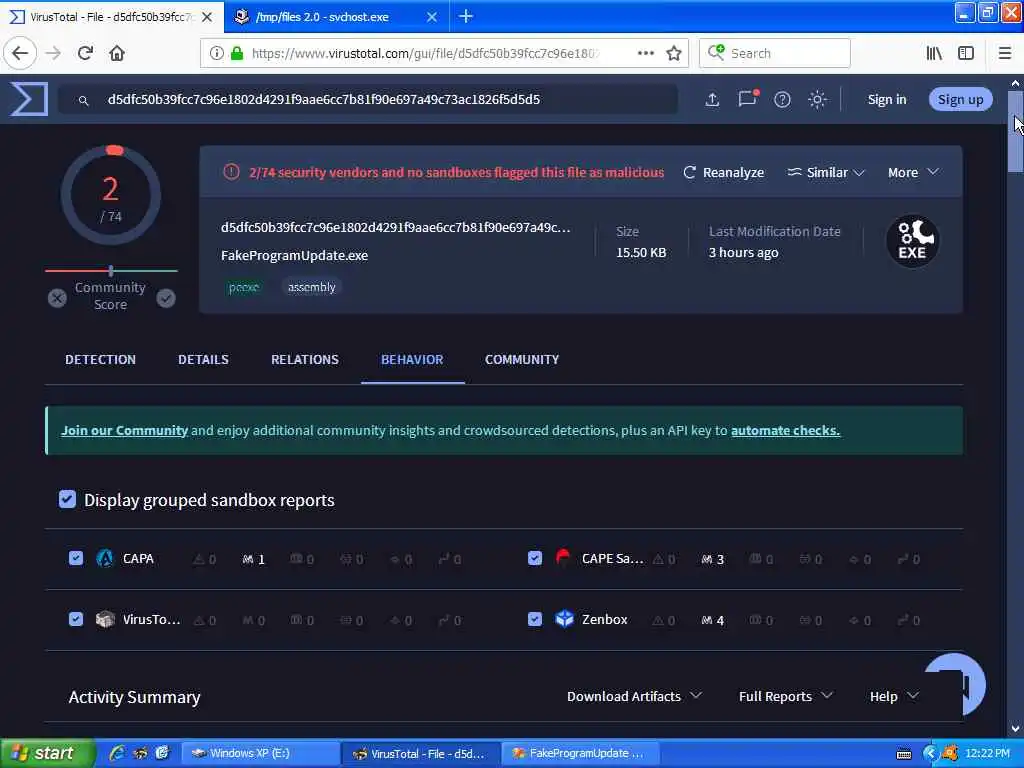Switch to Windows XP (E:) taskbar window
Viewport: 1024px width, 768px height.
[260, 753]
